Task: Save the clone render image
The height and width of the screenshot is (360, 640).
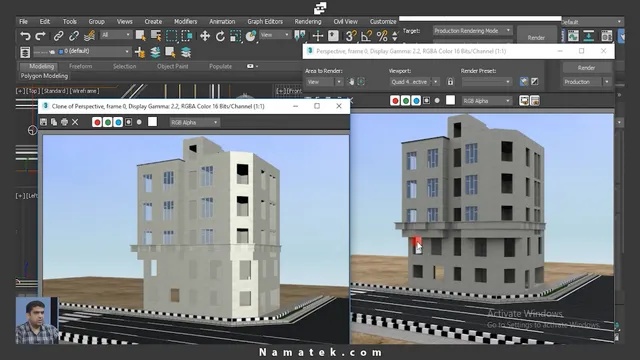Action: 43,122
